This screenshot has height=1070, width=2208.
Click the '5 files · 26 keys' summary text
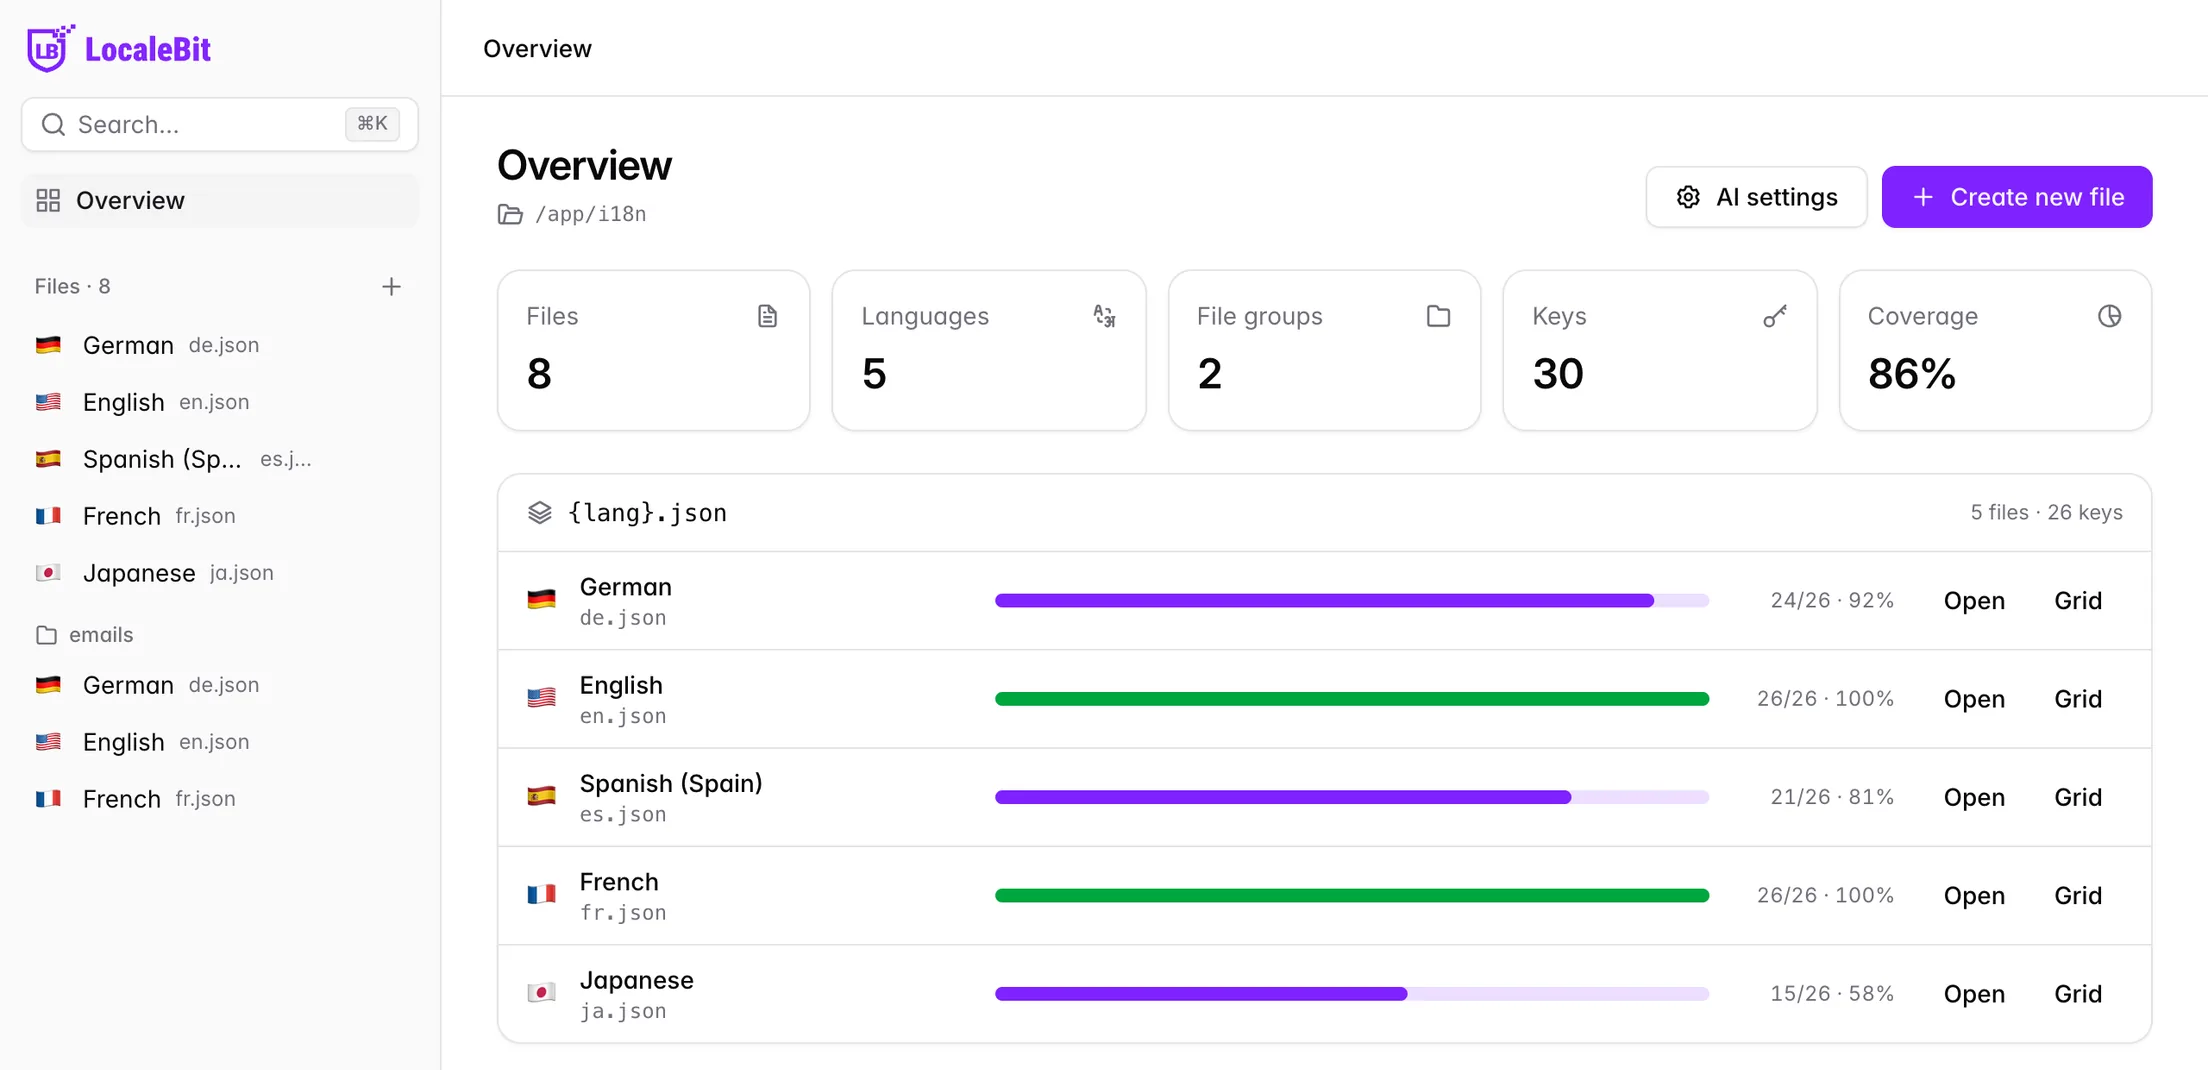2046,513
